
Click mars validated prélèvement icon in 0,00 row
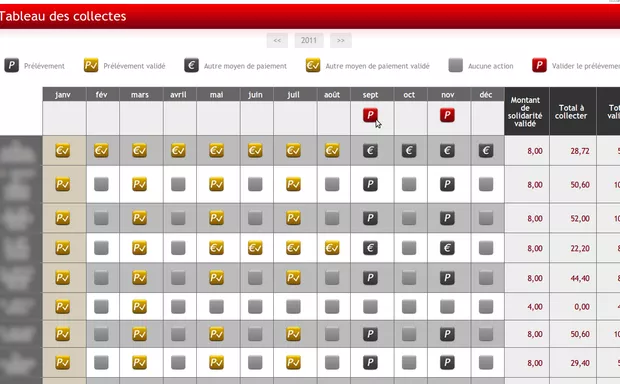click(x=140, y=306)
